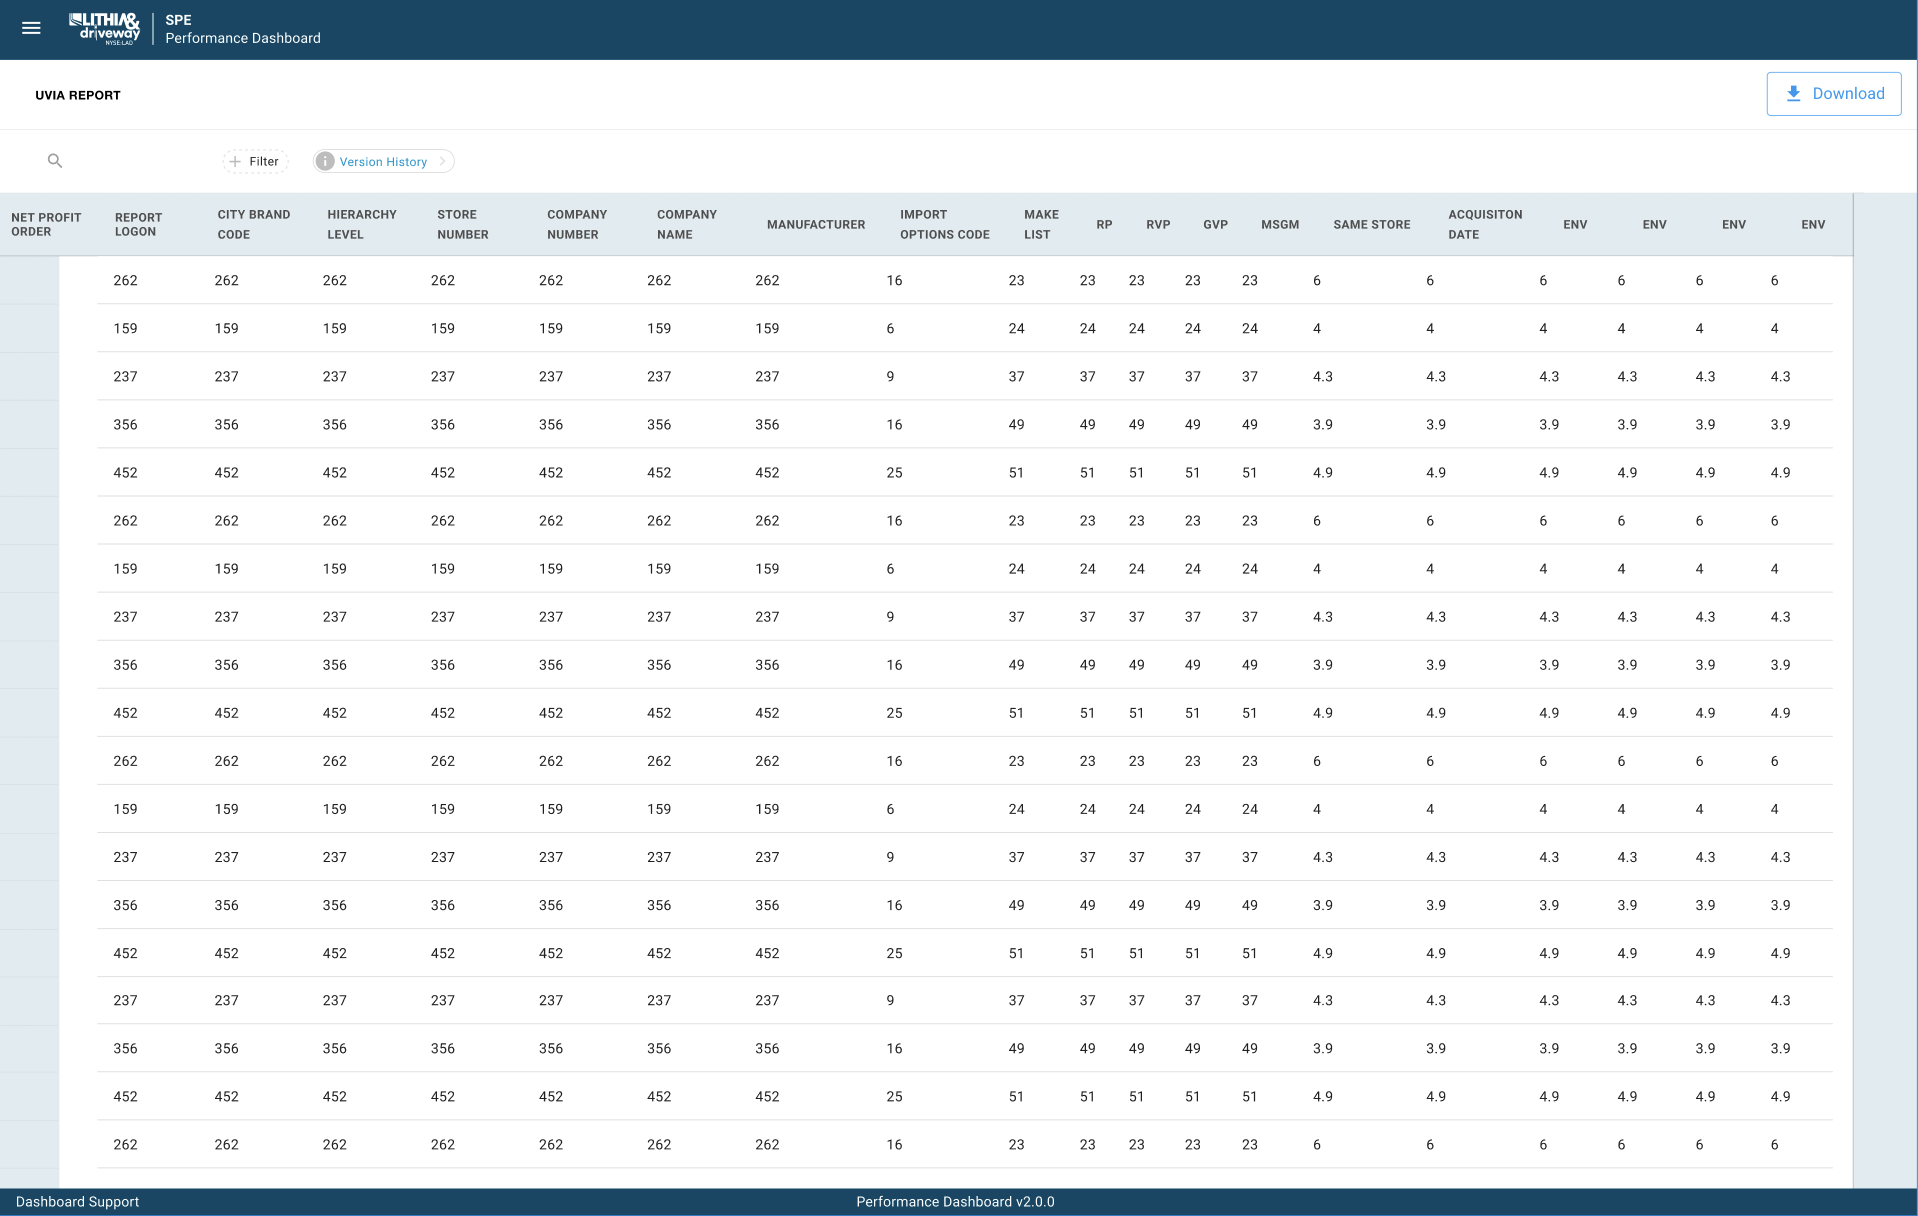The width and height of the screenshot is (1918, 1216).
Task: Select the MANUFACTURER column header
Action: 816,225
